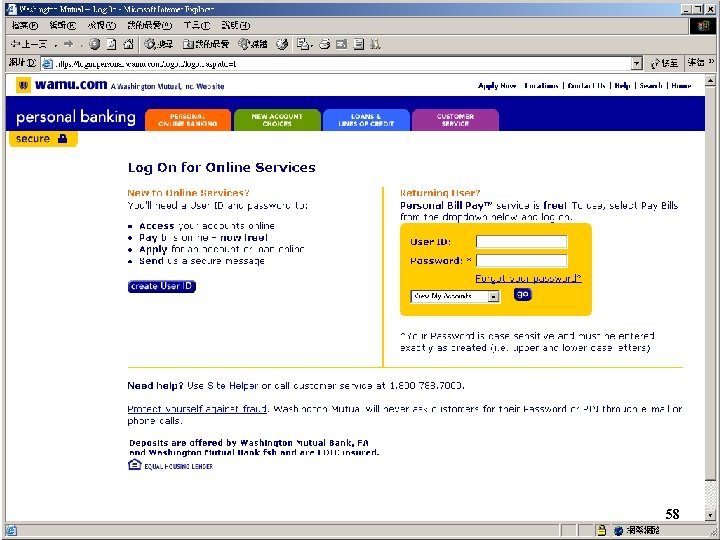Viewport: 720px width, 540px height.
Task: Select the Personal Online Banking tab
Action: pos(188,120)
